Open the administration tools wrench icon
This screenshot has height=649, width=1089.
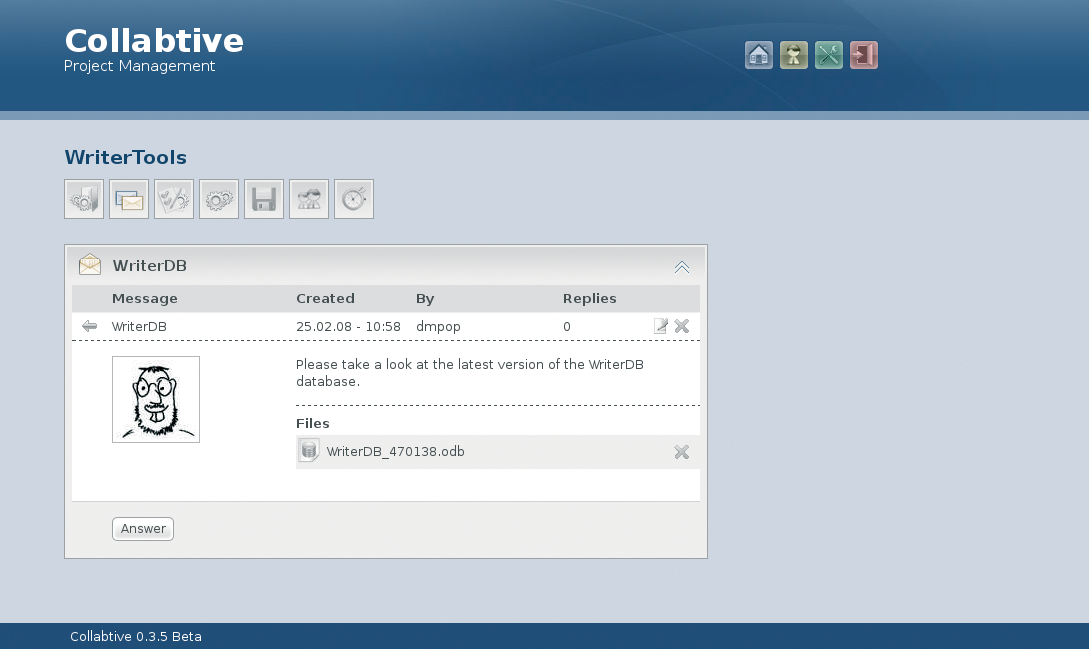829,55
